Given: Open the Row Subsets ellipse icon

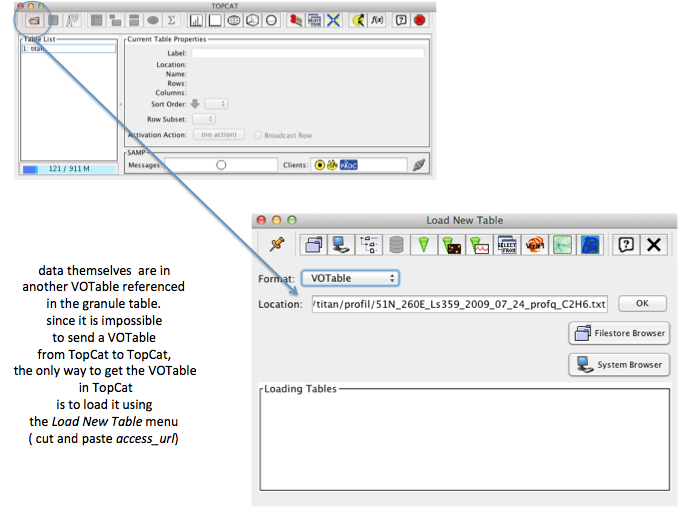Looking at the screenshot, I should pos(152,20).
